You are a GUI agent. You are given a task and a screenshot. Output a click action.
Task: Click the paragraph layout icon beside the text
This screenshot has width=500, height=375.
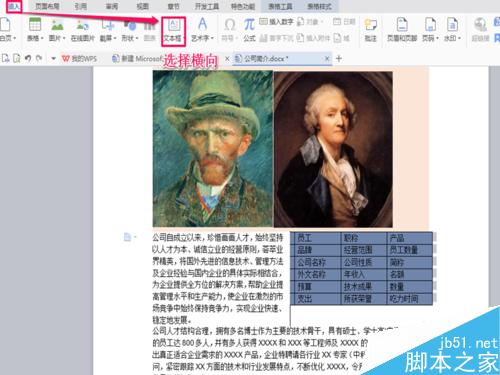[x=127, y=237]
